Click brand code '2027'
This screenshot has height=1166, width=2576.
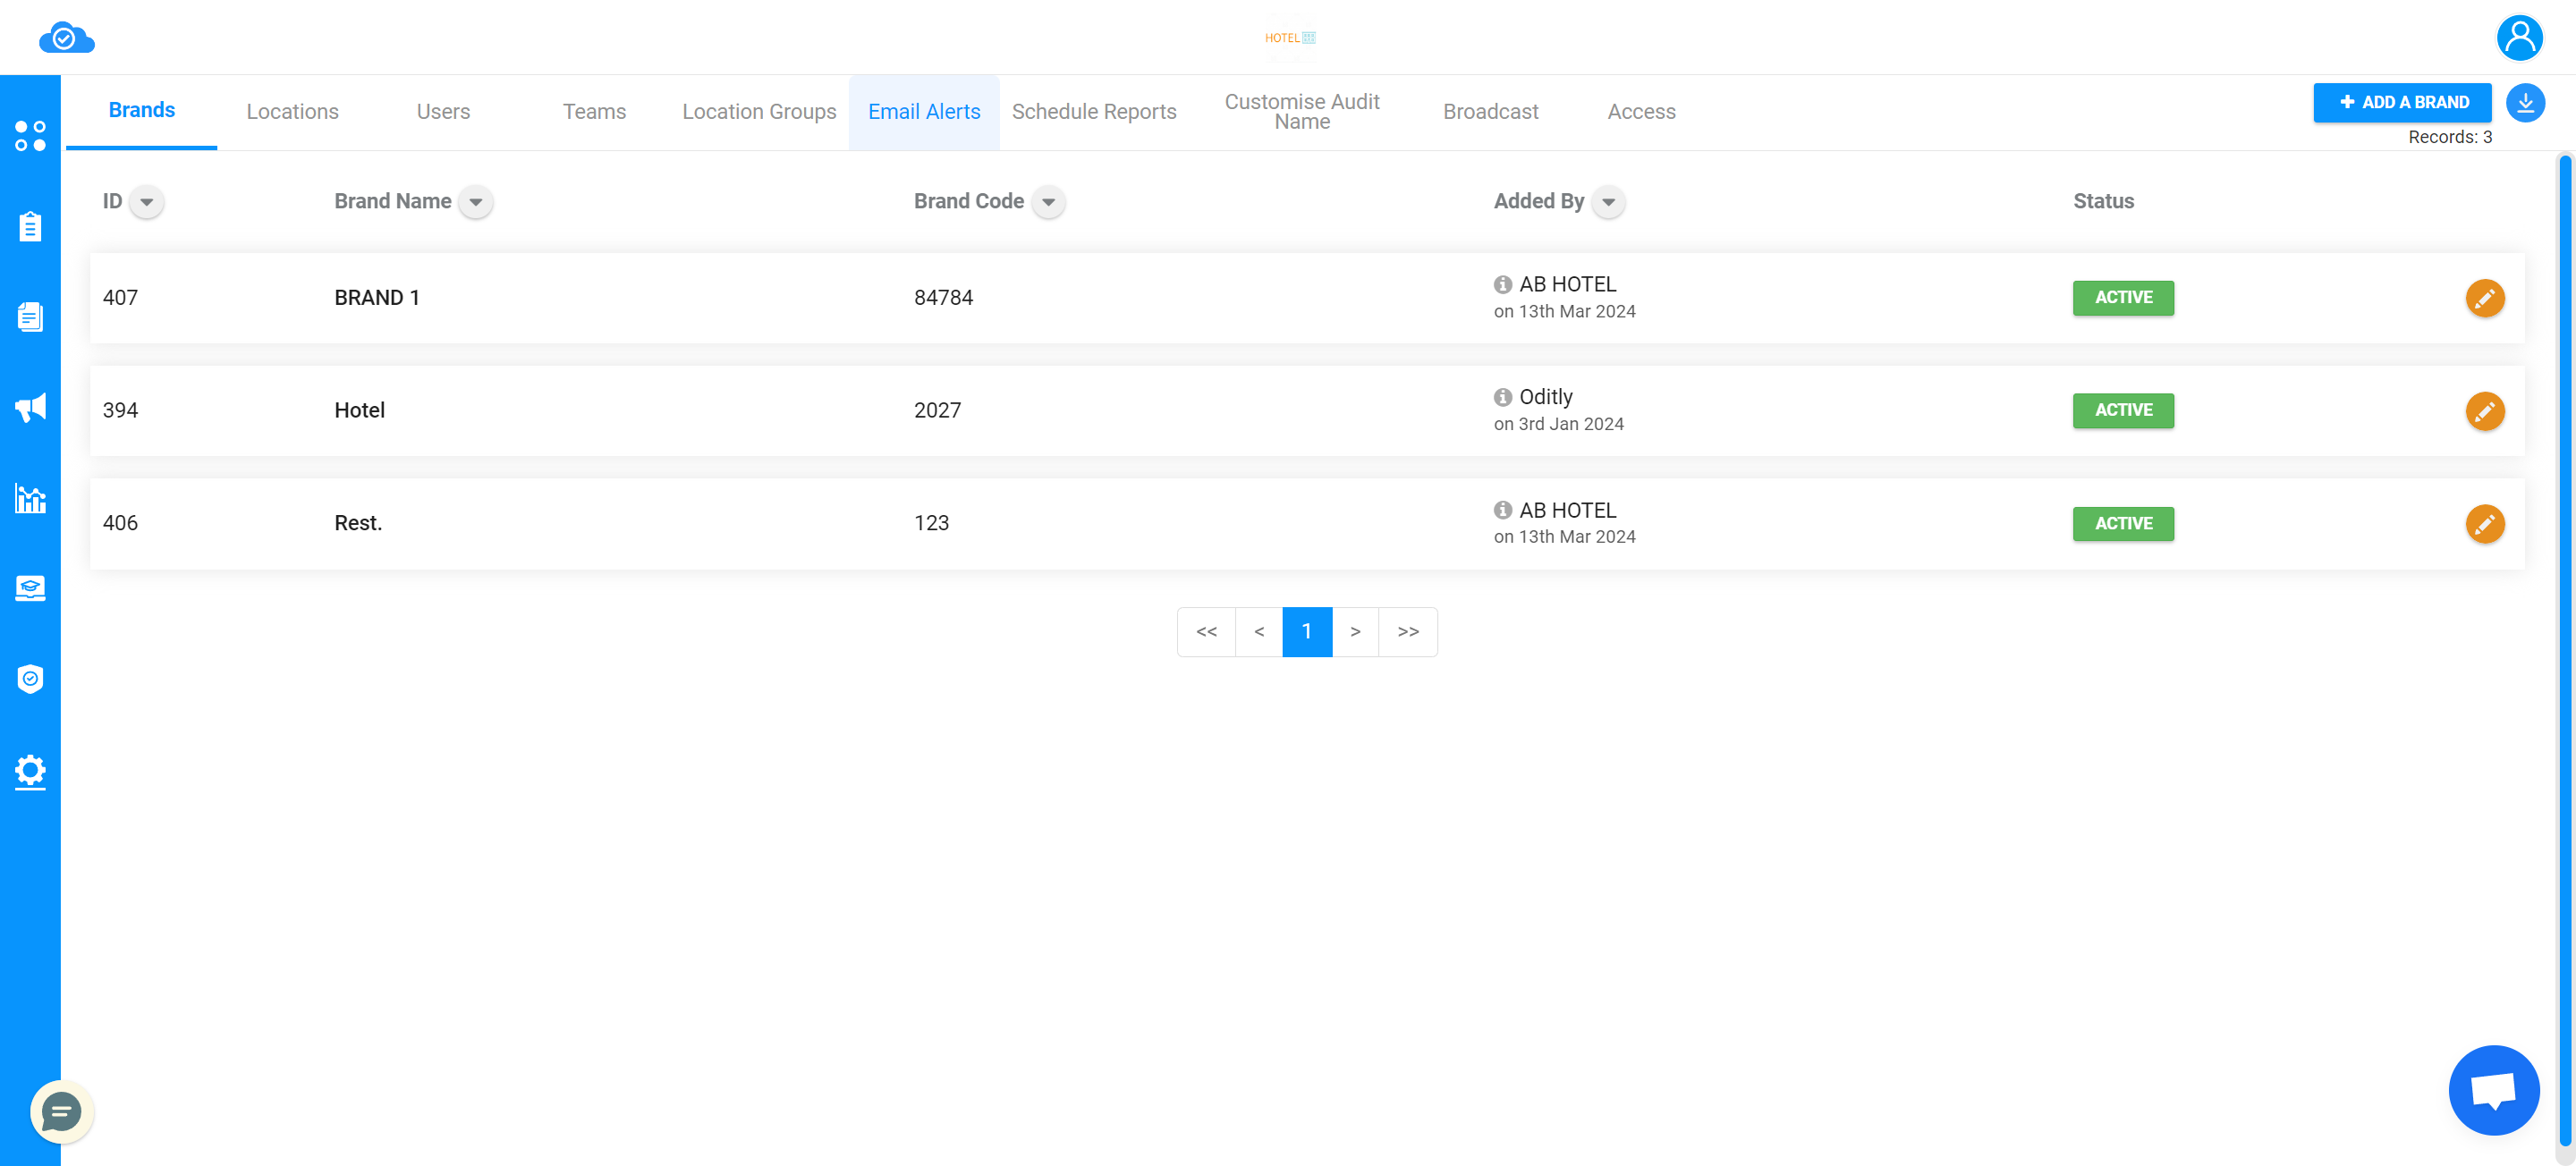937,411
